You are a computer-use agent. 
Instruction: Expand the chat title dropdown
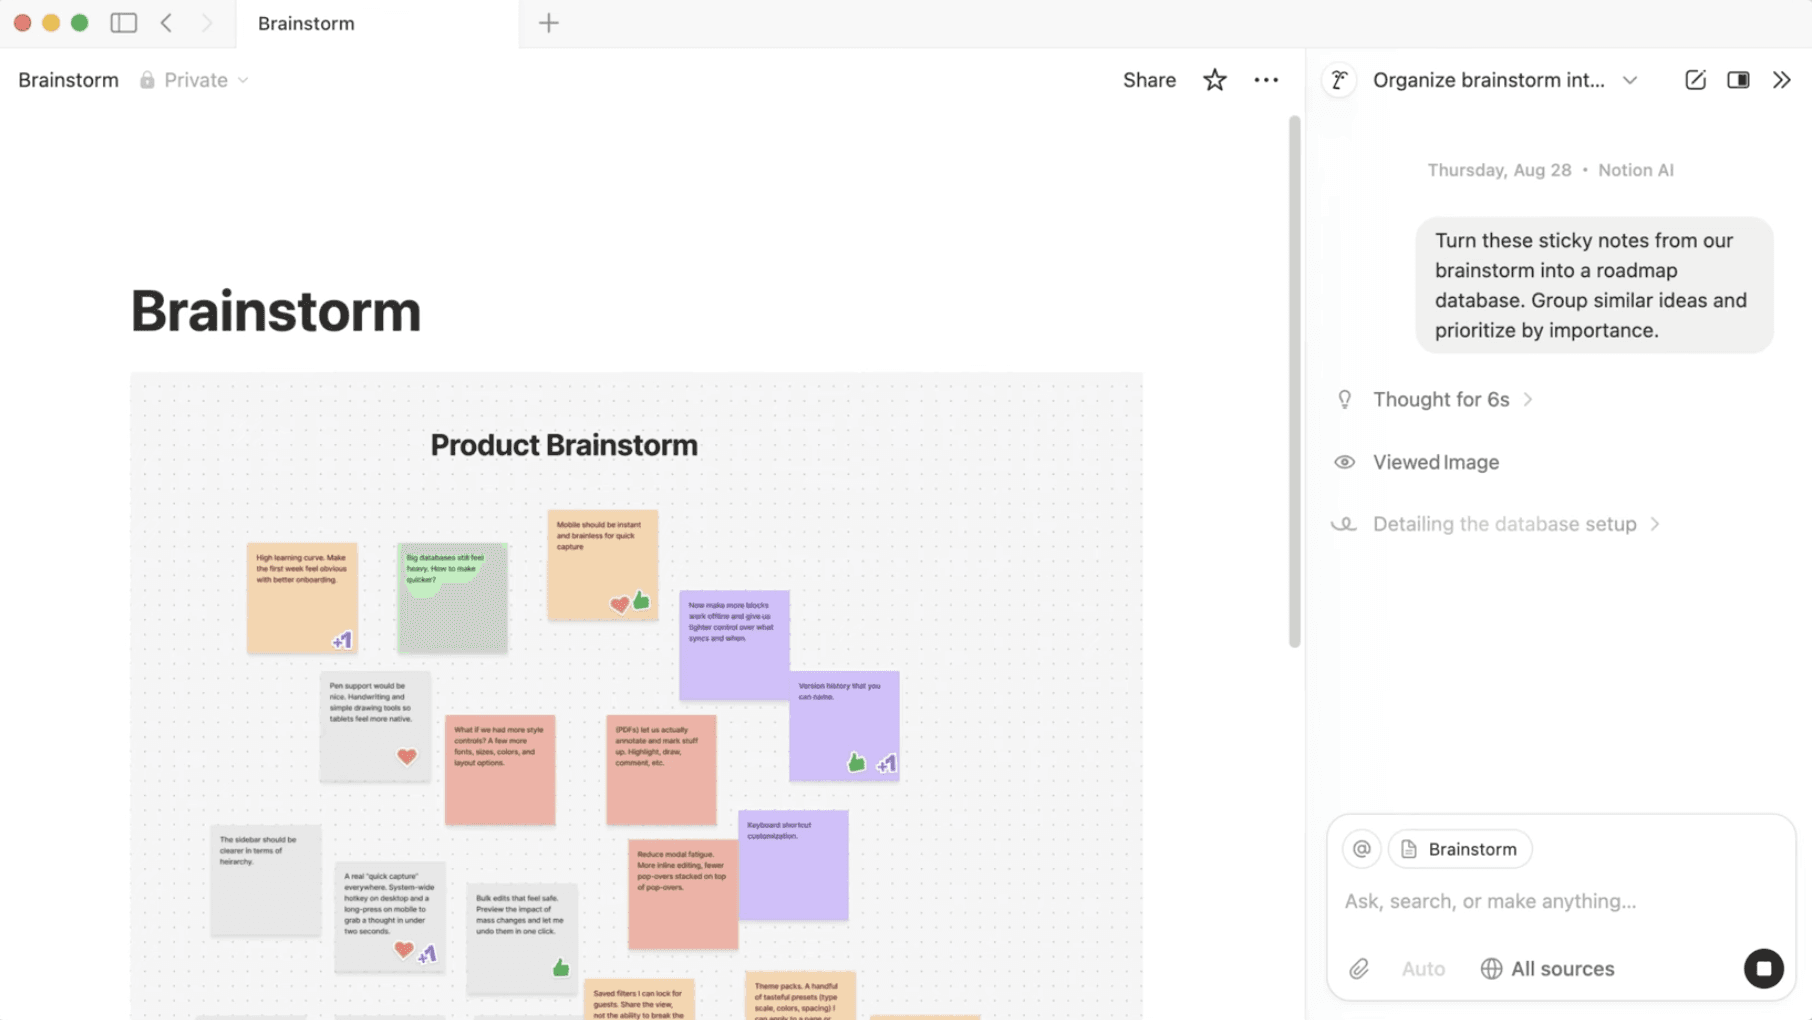tap(1630, 80)
